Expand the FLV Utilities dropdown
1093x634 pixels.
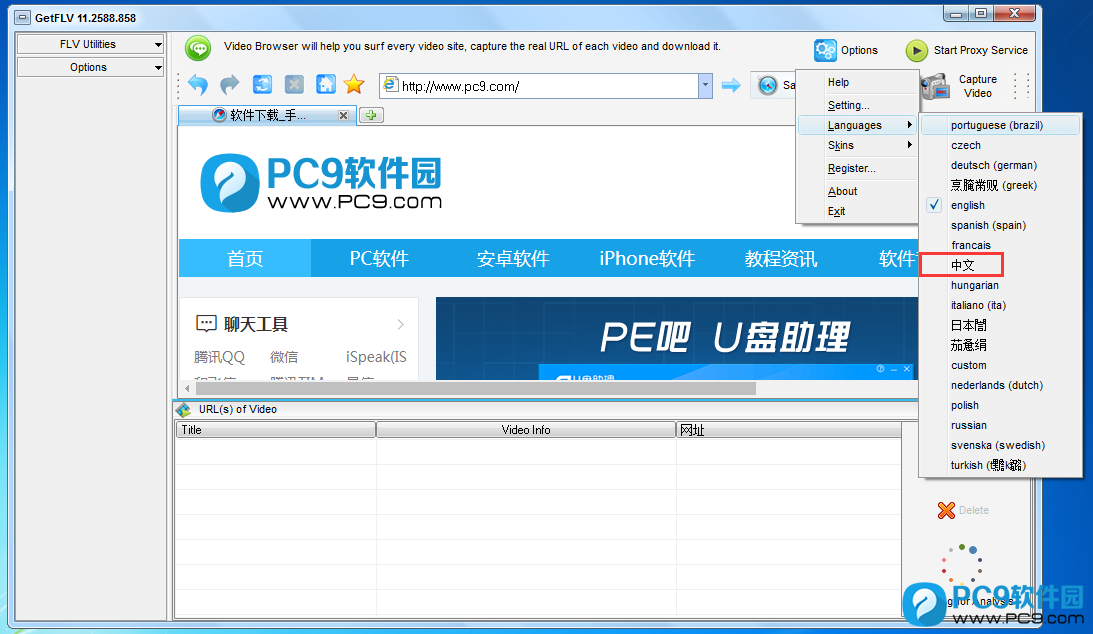tap(158, 45)
